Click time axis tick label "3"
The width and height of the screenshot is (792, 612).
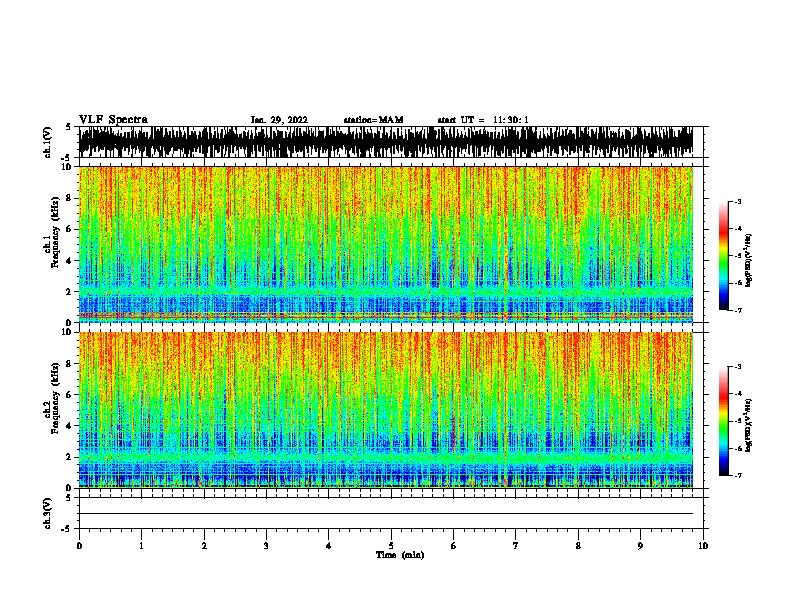[x=266, y=546]
